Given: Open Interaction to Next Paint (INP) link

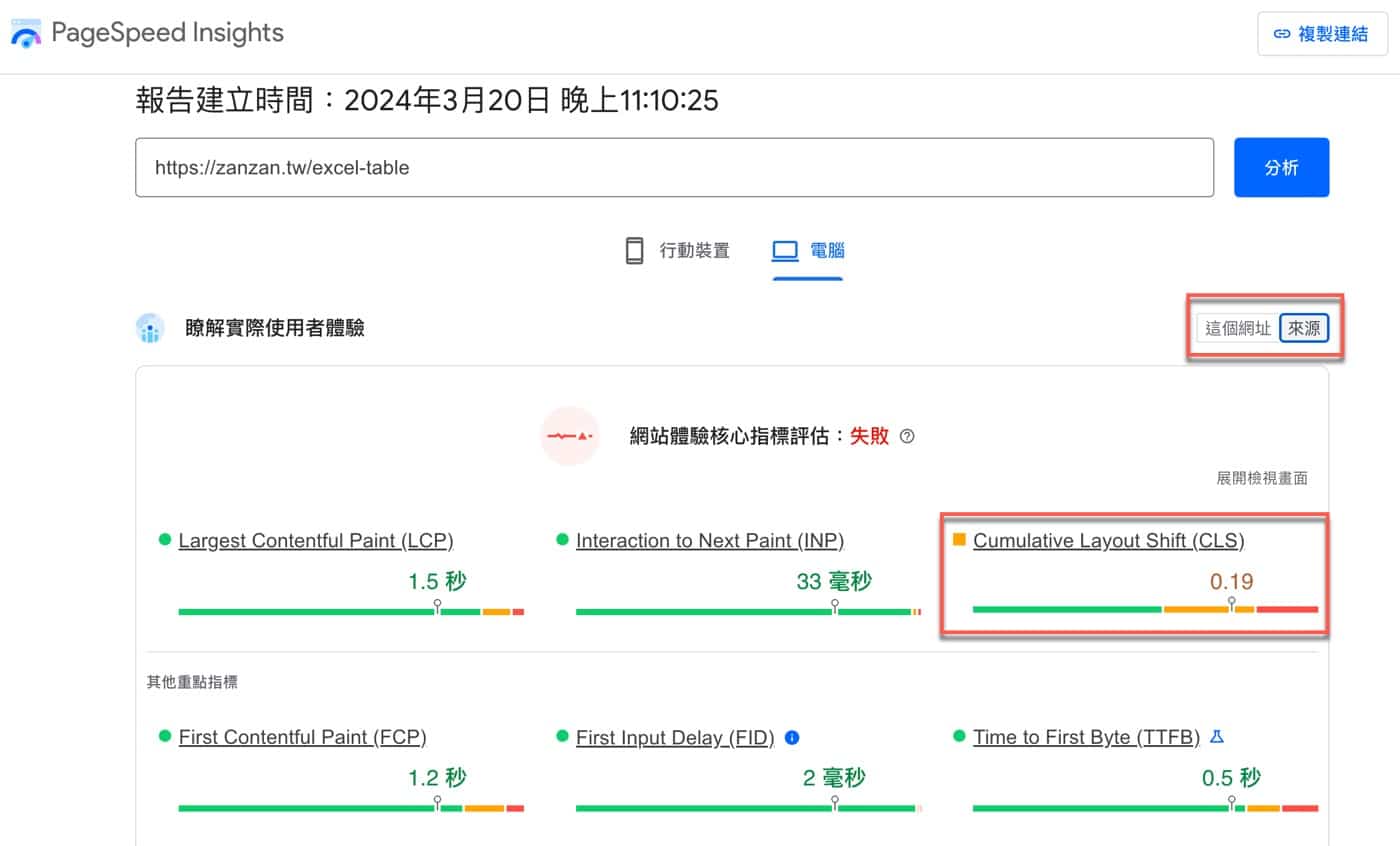Looking at the screenshot, I should [x=710, y=541].
